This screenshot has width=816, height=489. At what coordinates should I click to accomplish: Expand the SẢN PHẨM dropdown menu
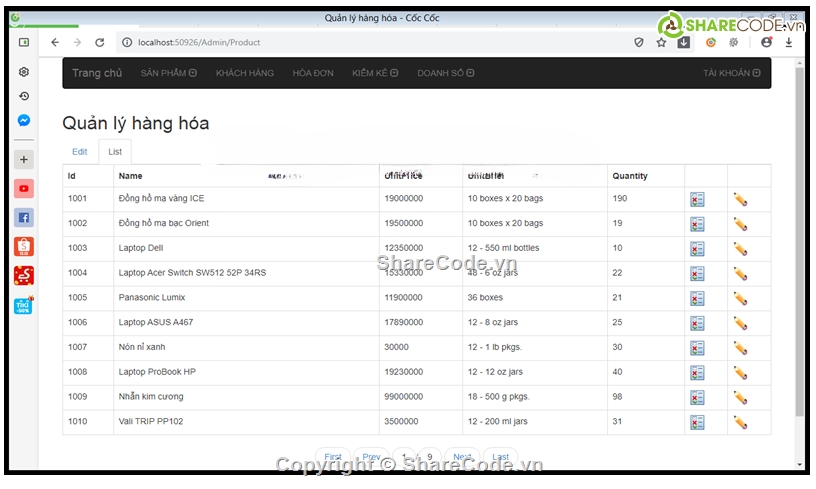click(169, 73)
